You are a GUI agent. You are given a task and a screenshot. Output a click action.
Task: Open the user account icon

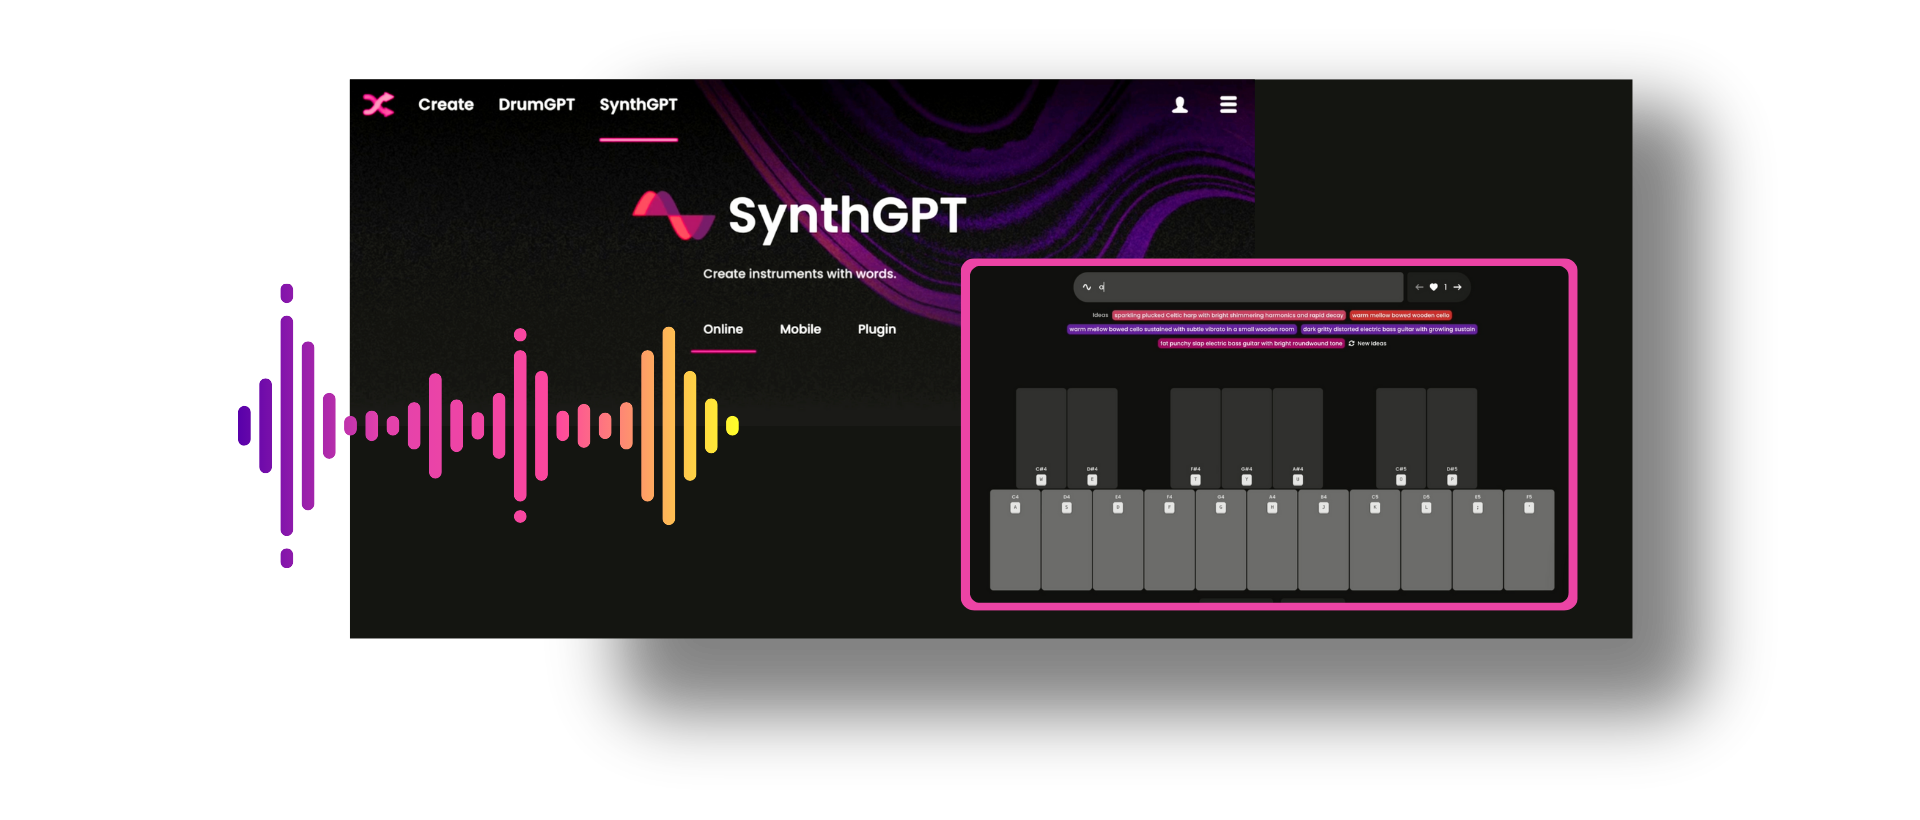click(1180, 104)
